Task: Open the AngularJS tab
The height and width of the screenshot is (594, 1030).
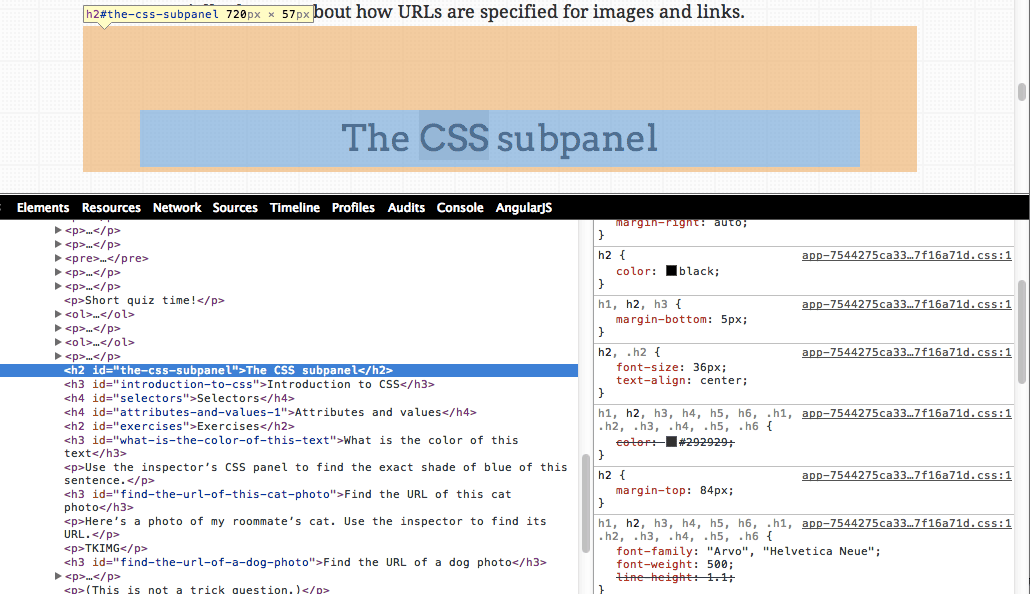Action: tap(524, 208)
